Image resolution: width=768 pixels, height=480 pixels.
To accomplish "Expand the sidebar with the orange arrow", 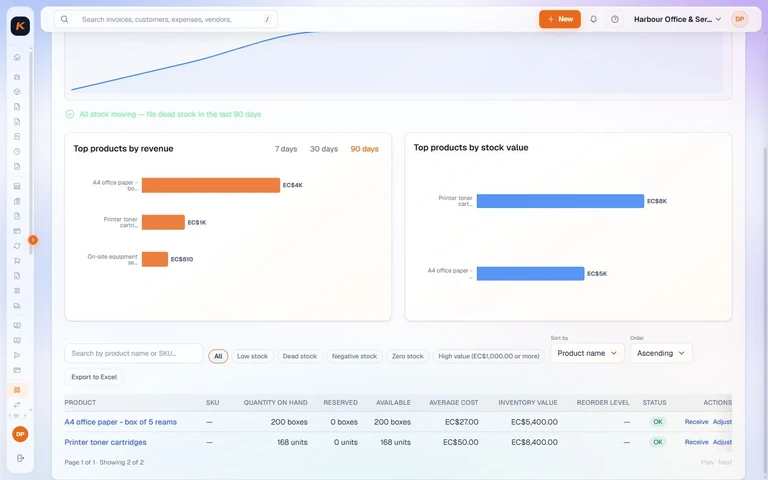I will 33,240.
